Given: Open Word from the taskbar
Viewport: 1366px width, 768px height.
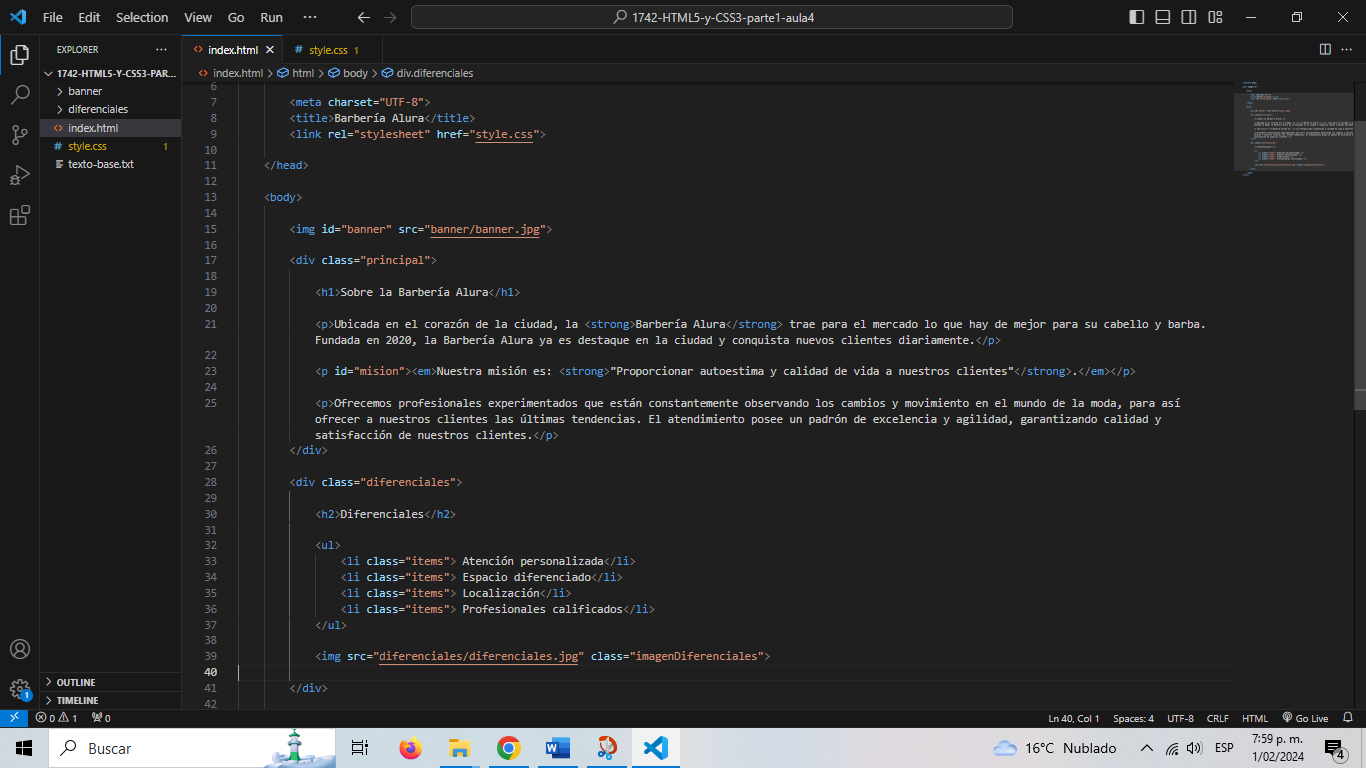Looking at the screenshot, I should click(x=558, y=748).
